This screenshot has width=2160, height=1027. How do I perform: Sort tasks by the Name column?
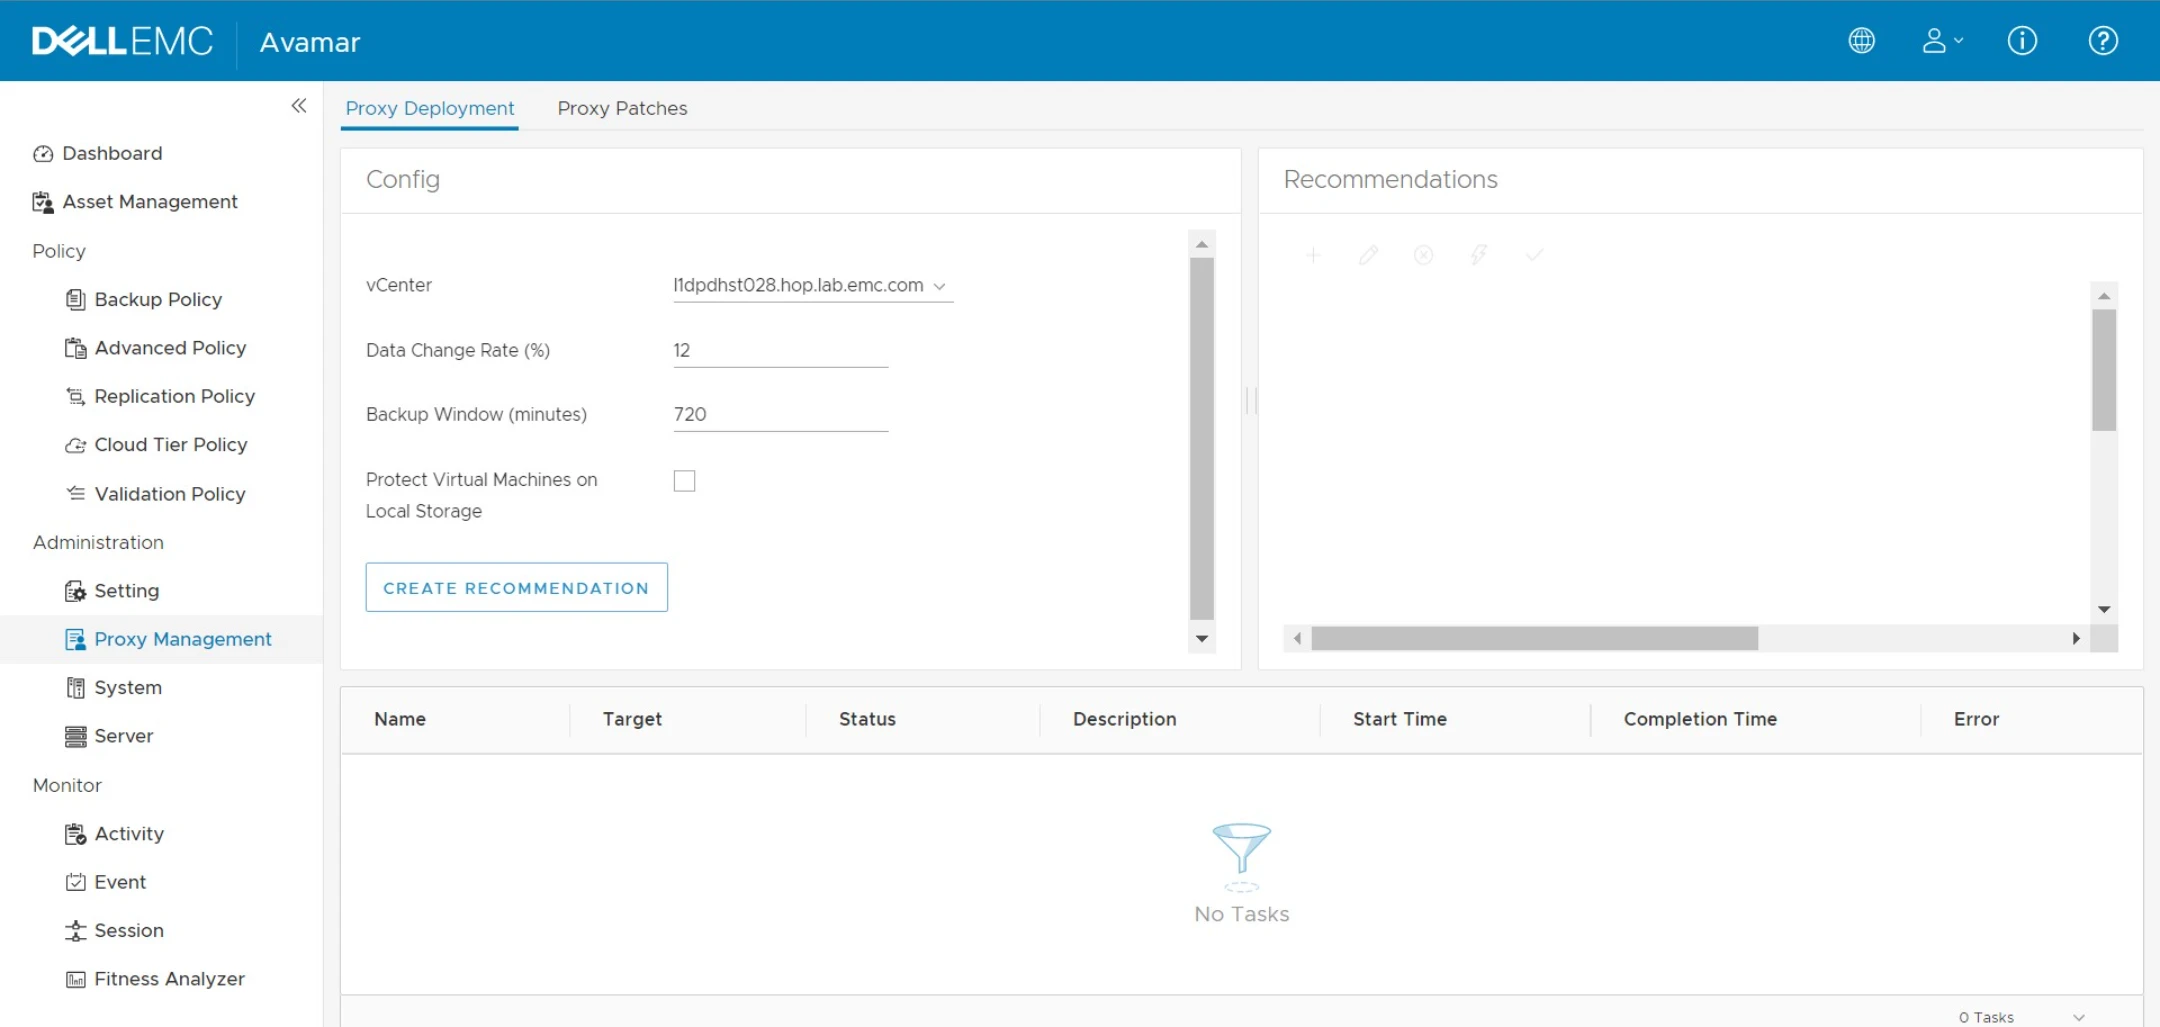pos(400,719)
